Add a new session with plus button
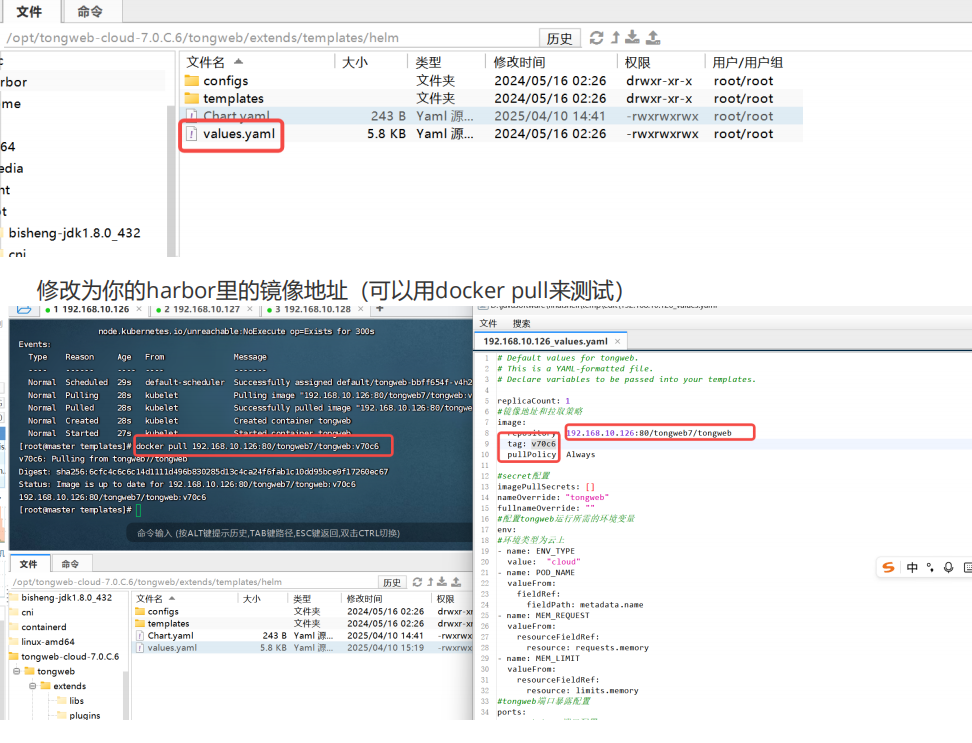Screen dimensions: 972x743 pyautogui.click(x=379, y=308)
